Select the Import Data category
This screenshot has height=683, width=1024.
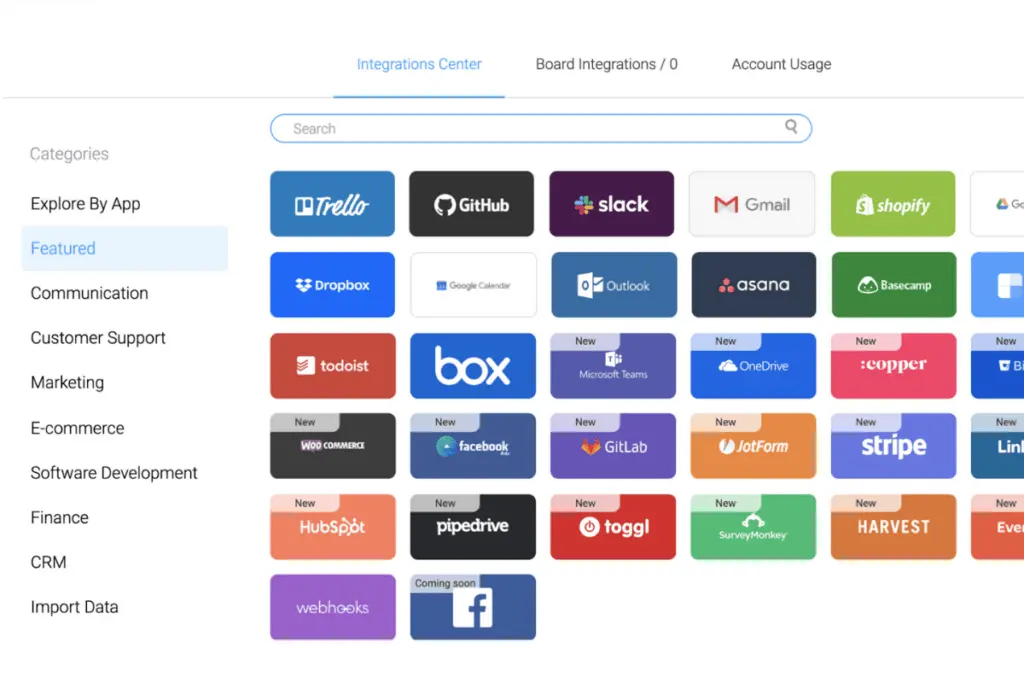pos(74,607)
